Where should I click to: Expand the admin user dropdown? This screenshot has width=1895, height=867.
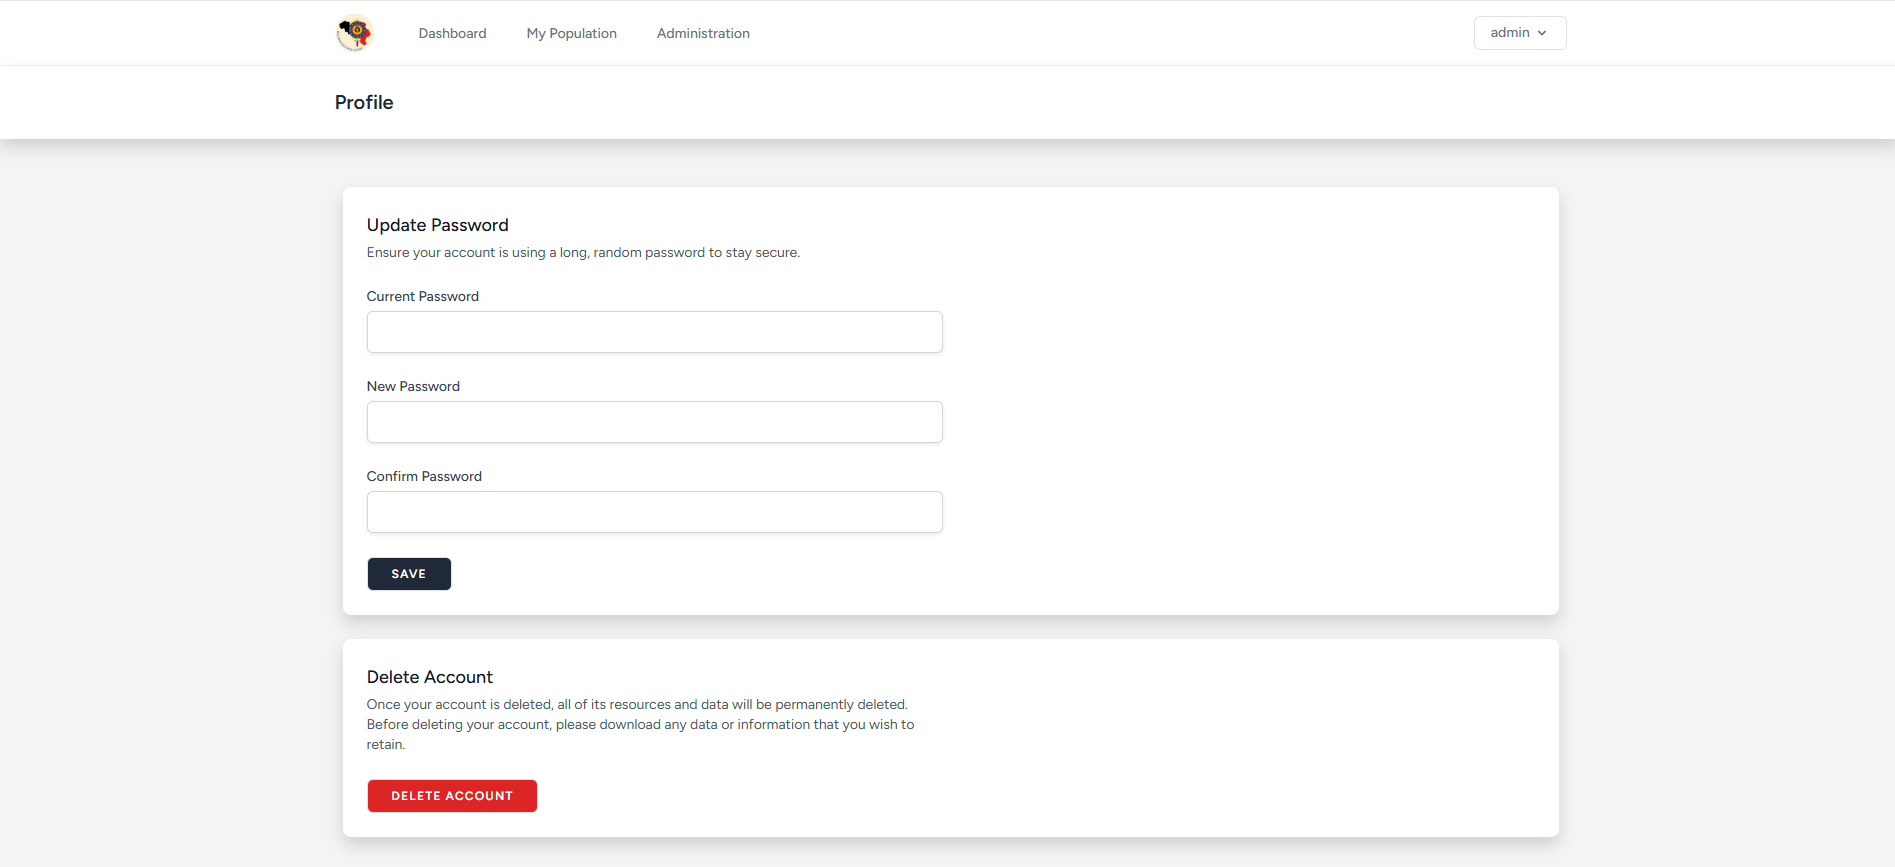tap(1519, 33)
